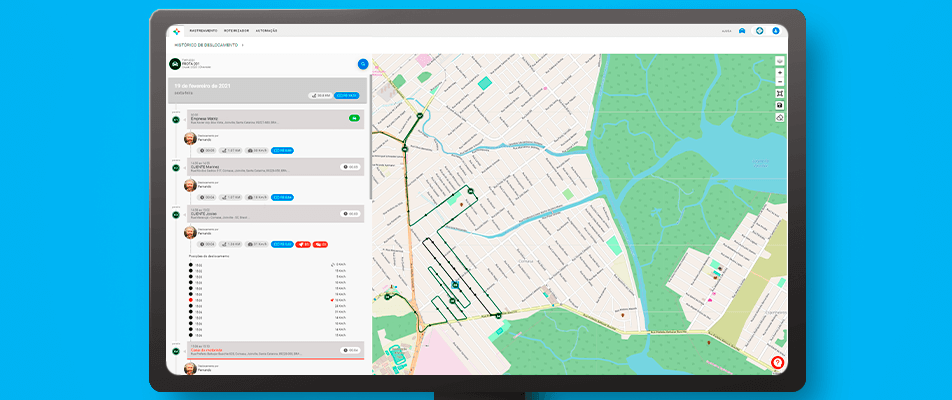Select the red position point in list
952x400 pixels.
192,300
